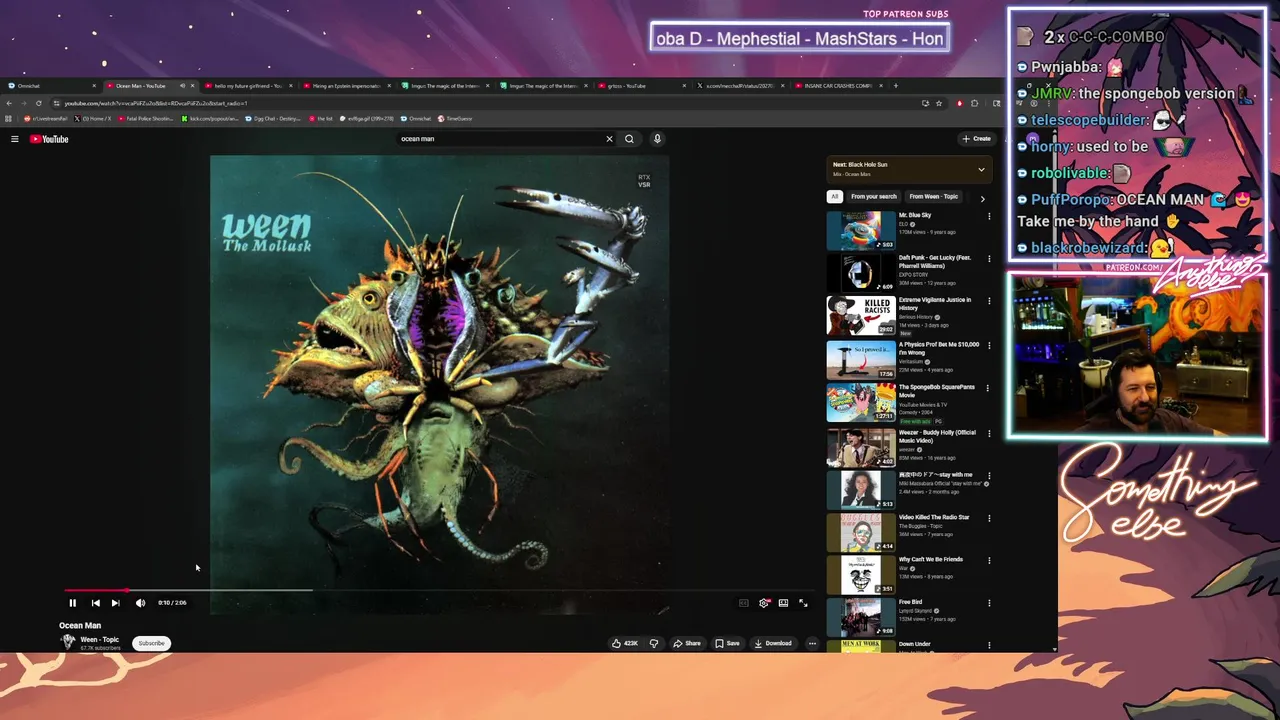The image size is (1280, 720).
Task: Seek on the red video progress bar
Action: tap(437, 590)
